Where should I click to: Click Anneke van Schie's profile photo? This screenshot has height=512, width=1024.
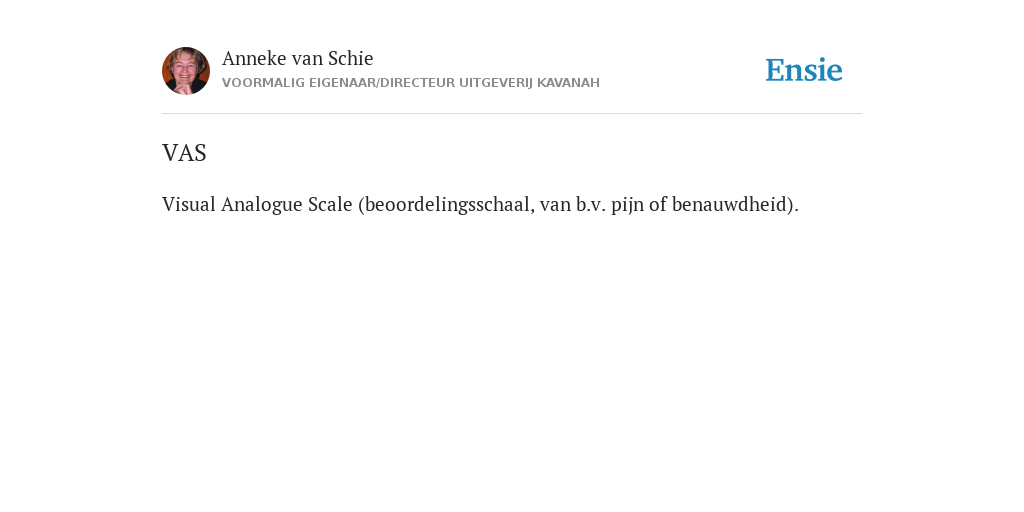[185, 71]
